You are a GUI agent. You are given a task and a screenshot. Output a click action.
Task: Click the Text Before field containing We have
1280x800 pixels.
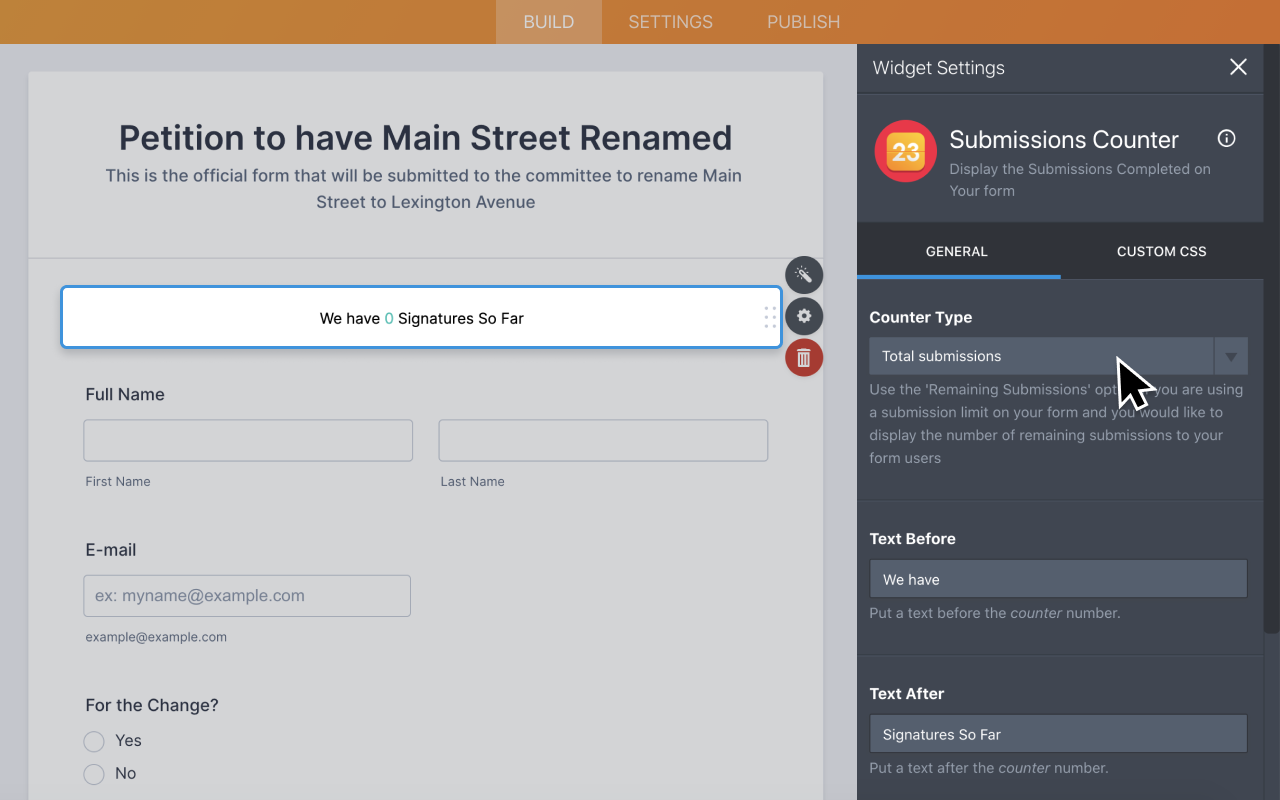coord(1058,578)
